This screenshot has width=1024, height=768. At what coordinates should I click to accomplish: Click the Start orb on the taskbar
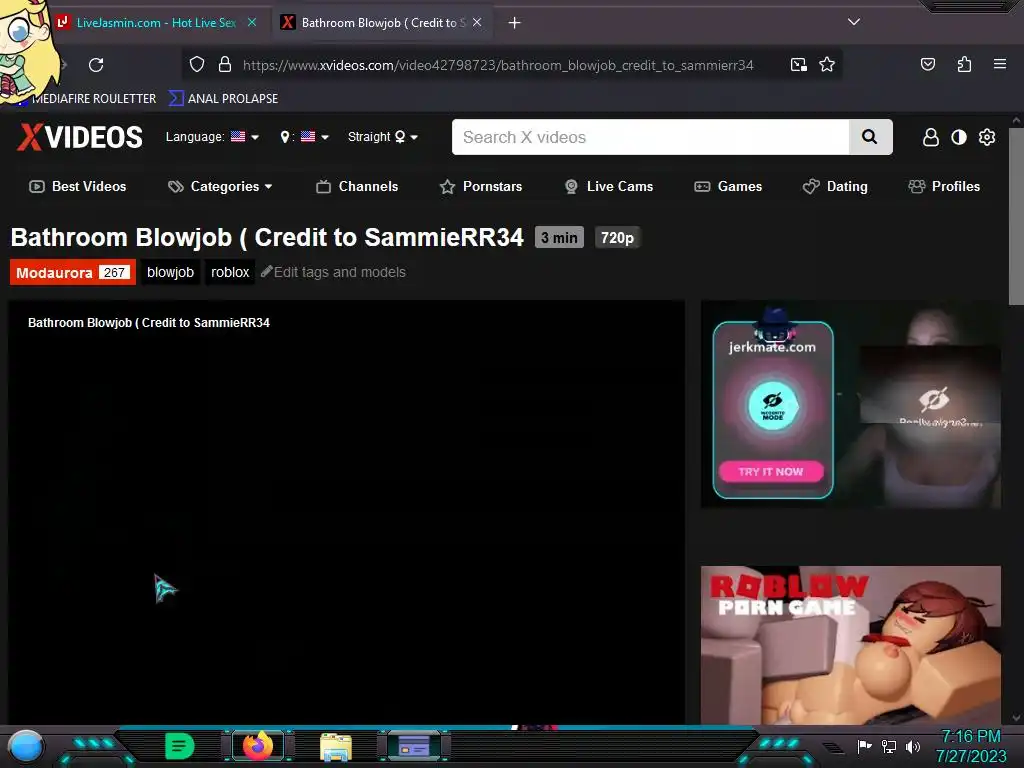click(x=26, y=747)
